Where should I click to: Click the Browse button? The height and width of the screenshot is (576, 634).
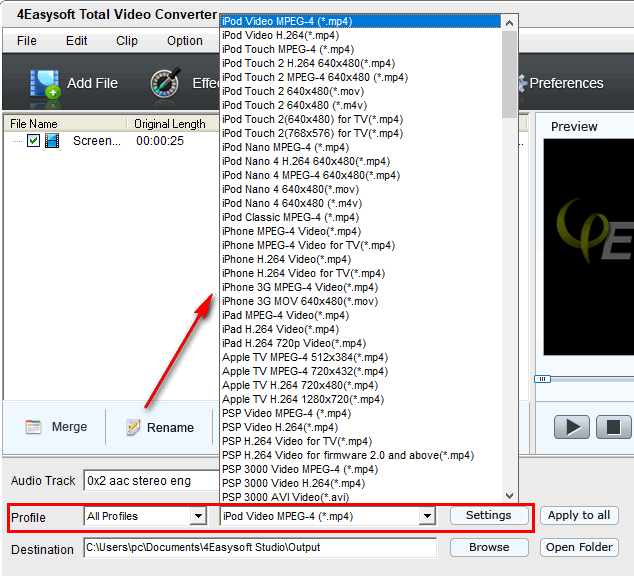[x=489, y=547]
